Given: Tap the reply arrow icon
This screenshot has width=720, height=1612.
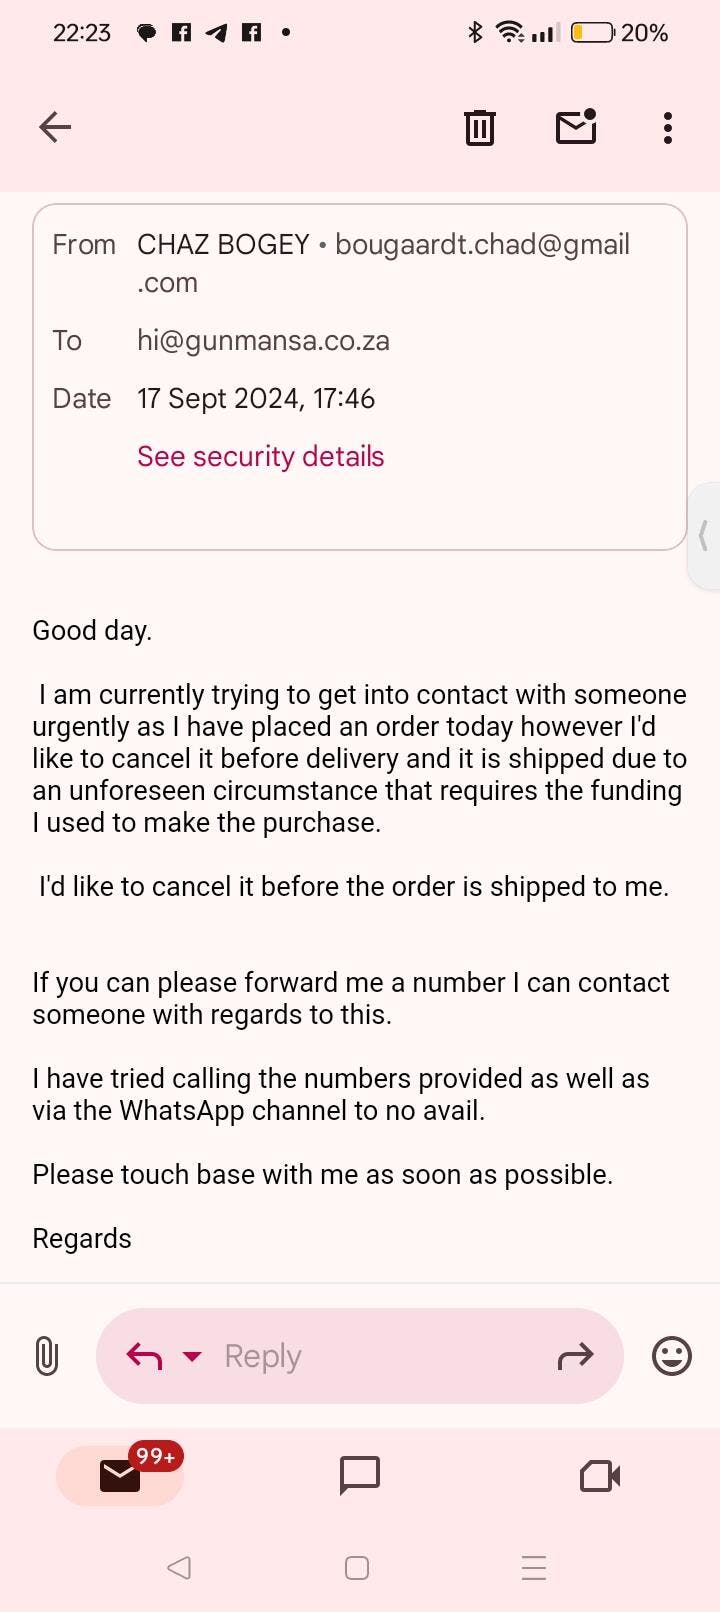Looking at the screenshot, I should pyautogui.click(x=145, y=1356).
